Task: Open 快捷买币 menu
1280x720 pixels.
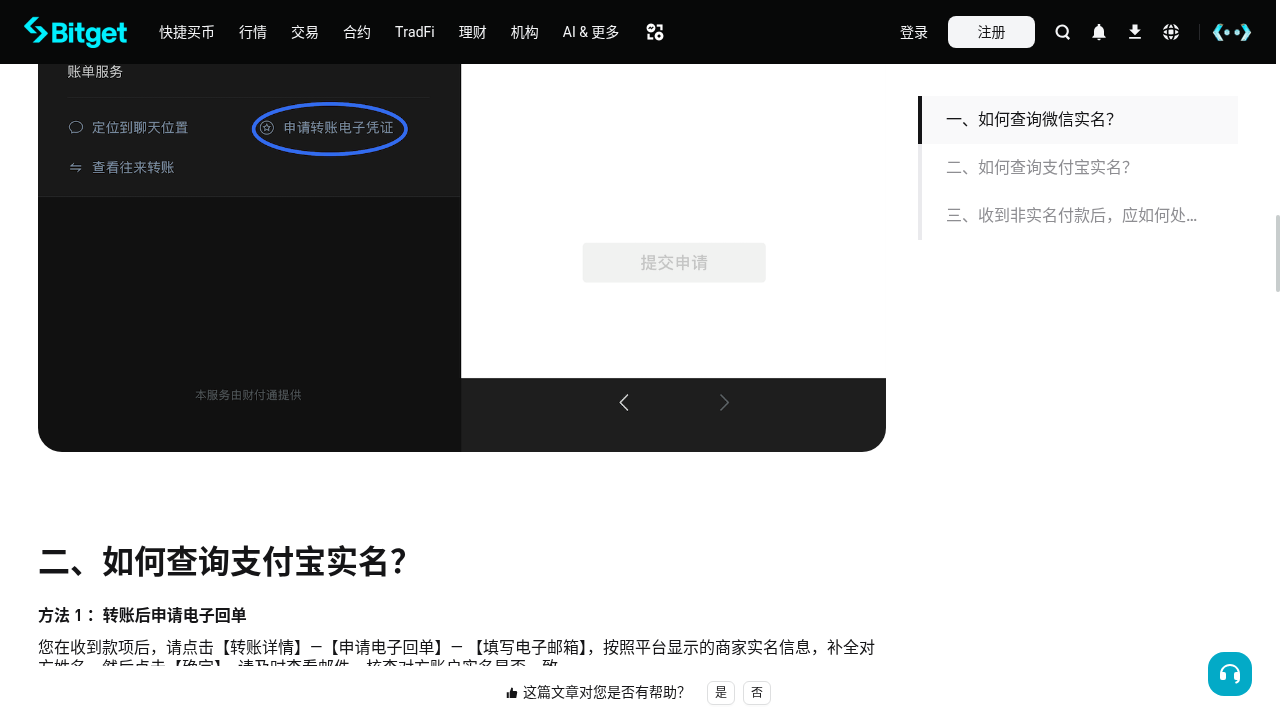Action: tap(187, 32)
